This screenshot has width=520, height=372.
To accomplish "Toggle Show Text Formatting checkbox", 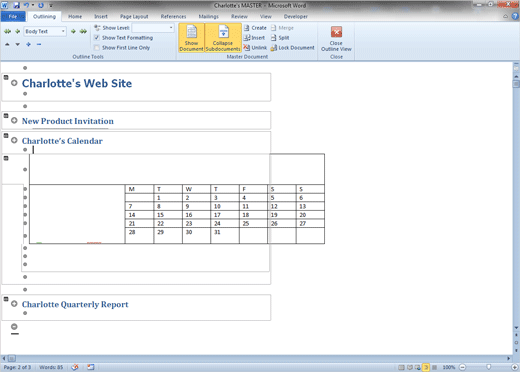I will (x=97, y=38).
